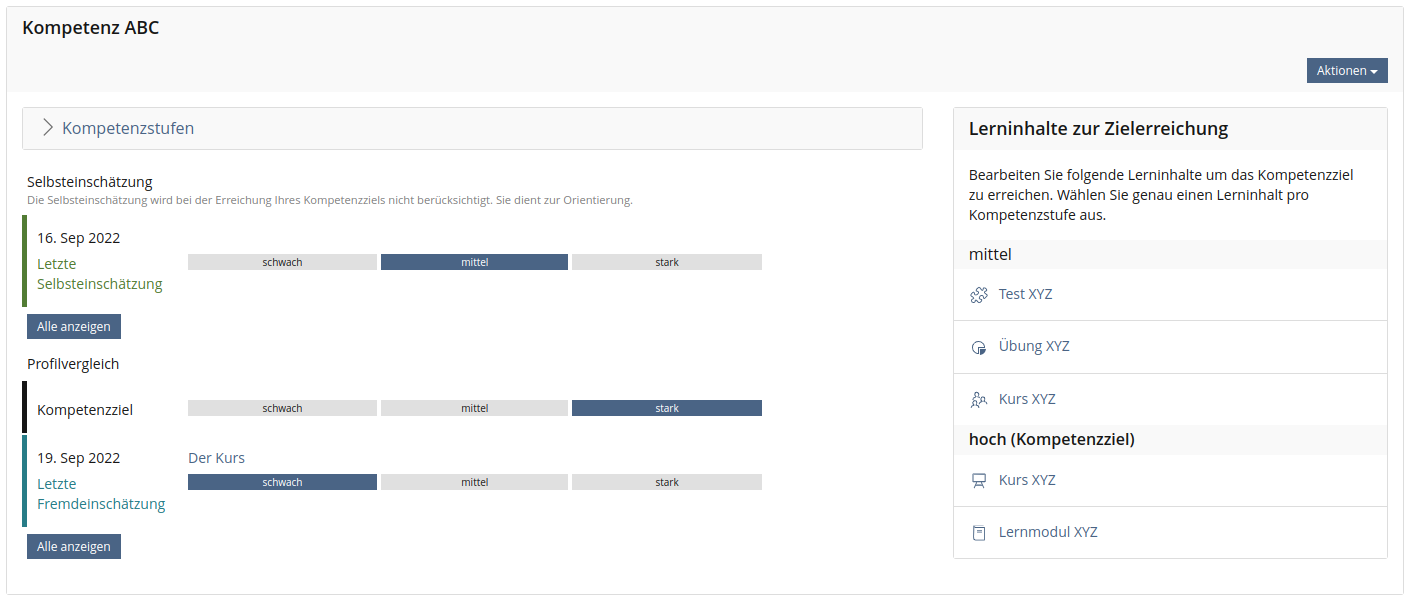
Task: Click the Kompetenzstufen panel title
Action: point(128,128)
